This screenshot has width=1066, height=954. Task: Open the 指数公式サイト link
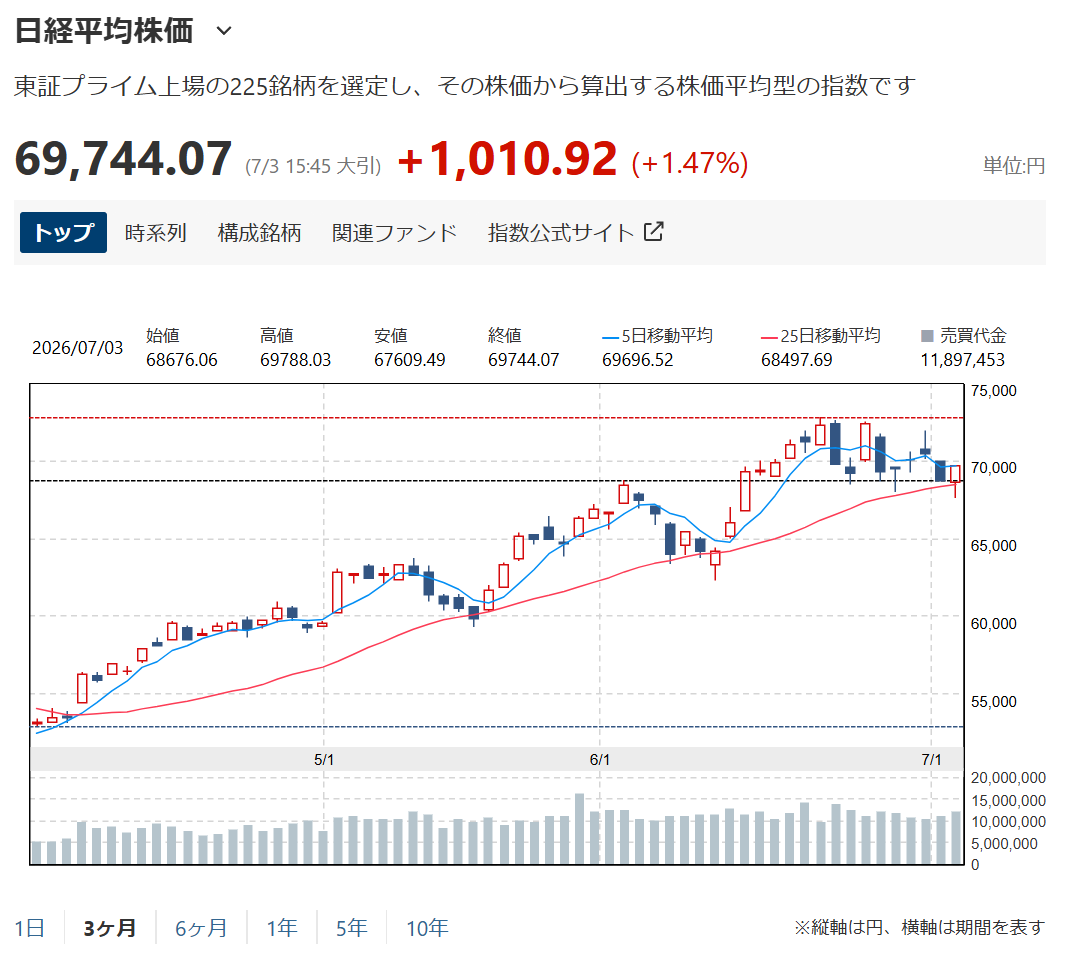click(561, 233)
